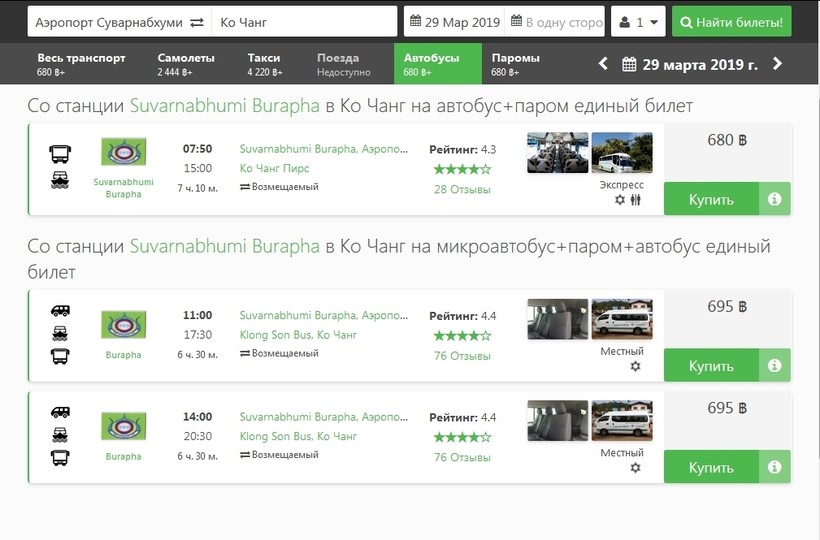Open the 29 Mar 2019 departure date picker
Image resolution: width=820 pixels, height=540 pixels.
pos(453,22)
